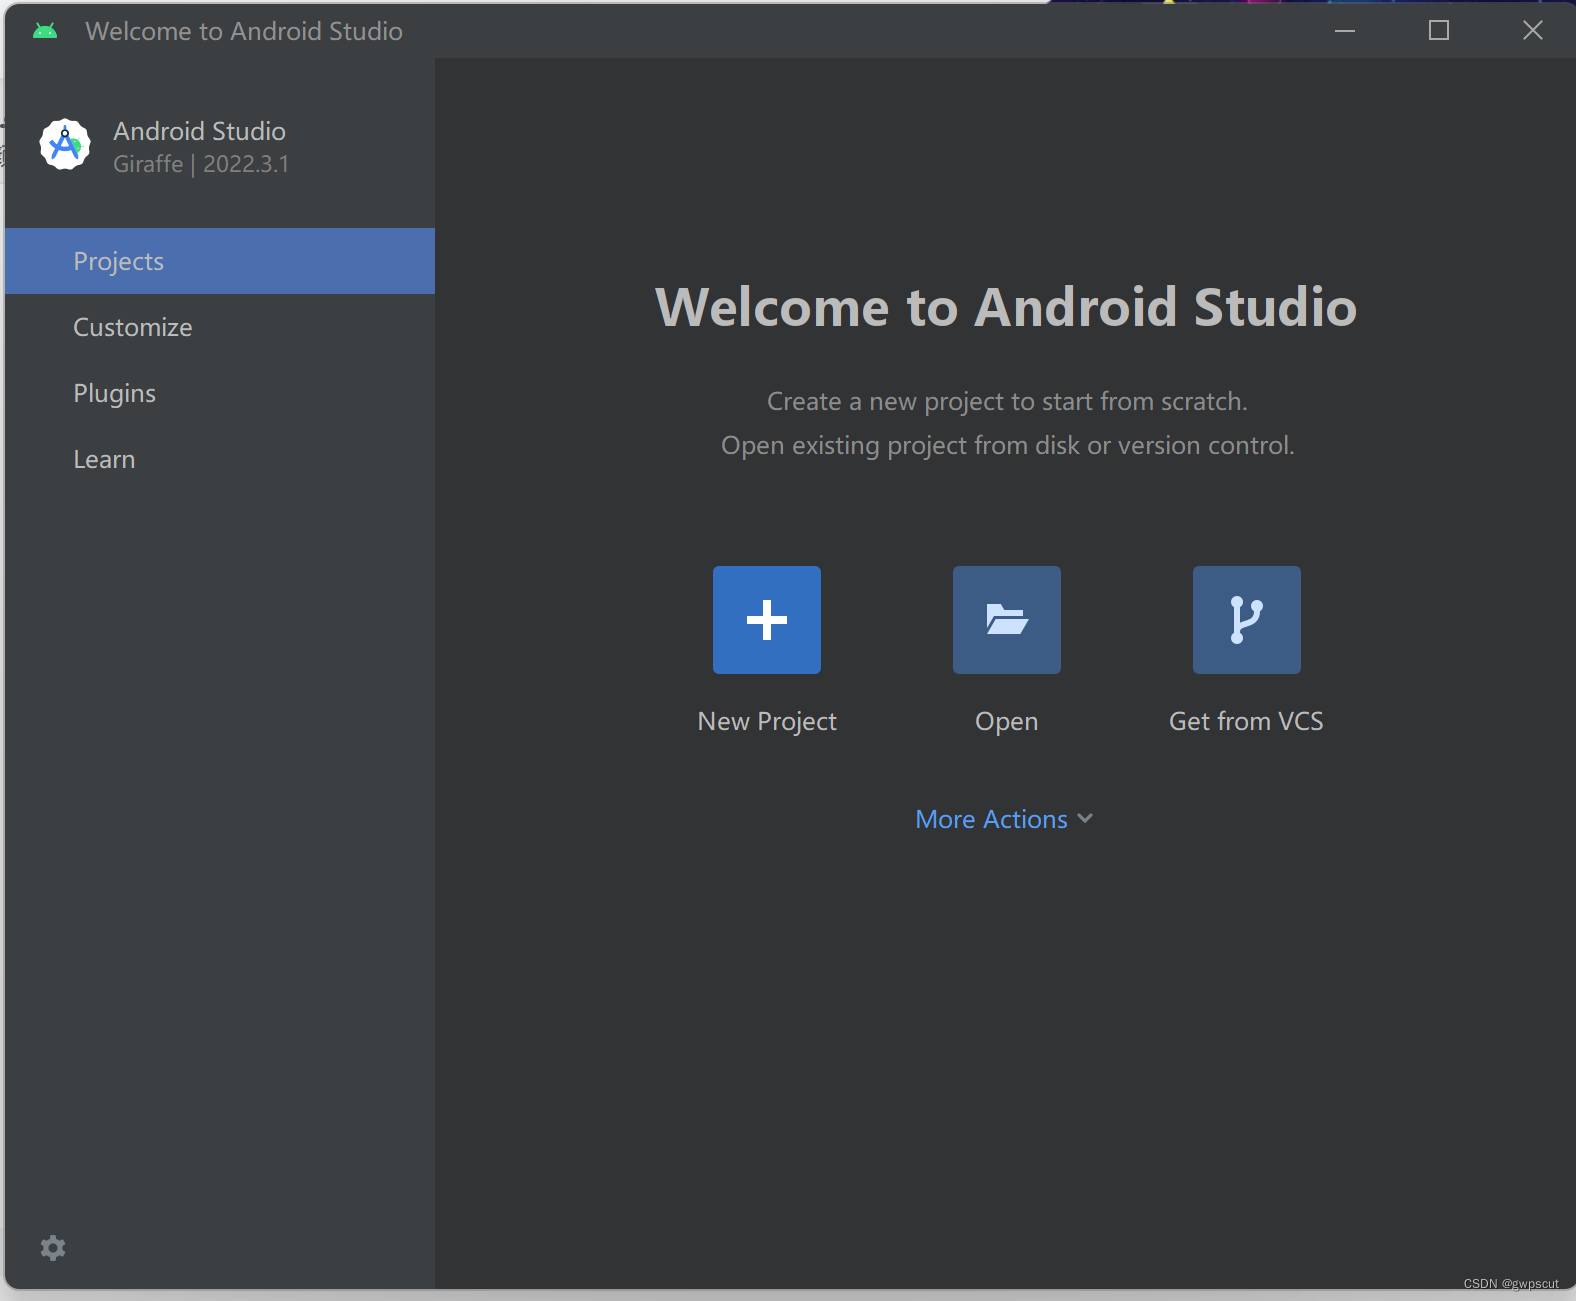
Task: Click the New Project label
Action: click(x=767, y=721)
